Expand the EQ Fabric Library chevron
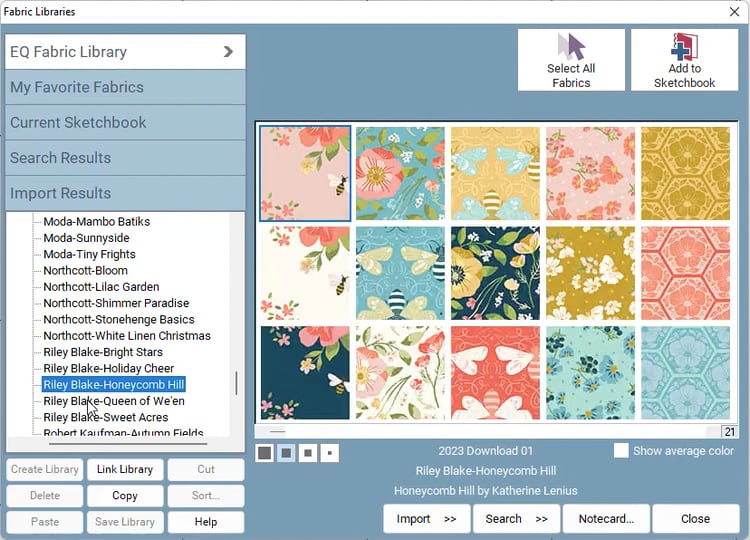Viewport: 750px width, 540px height. 229,52
